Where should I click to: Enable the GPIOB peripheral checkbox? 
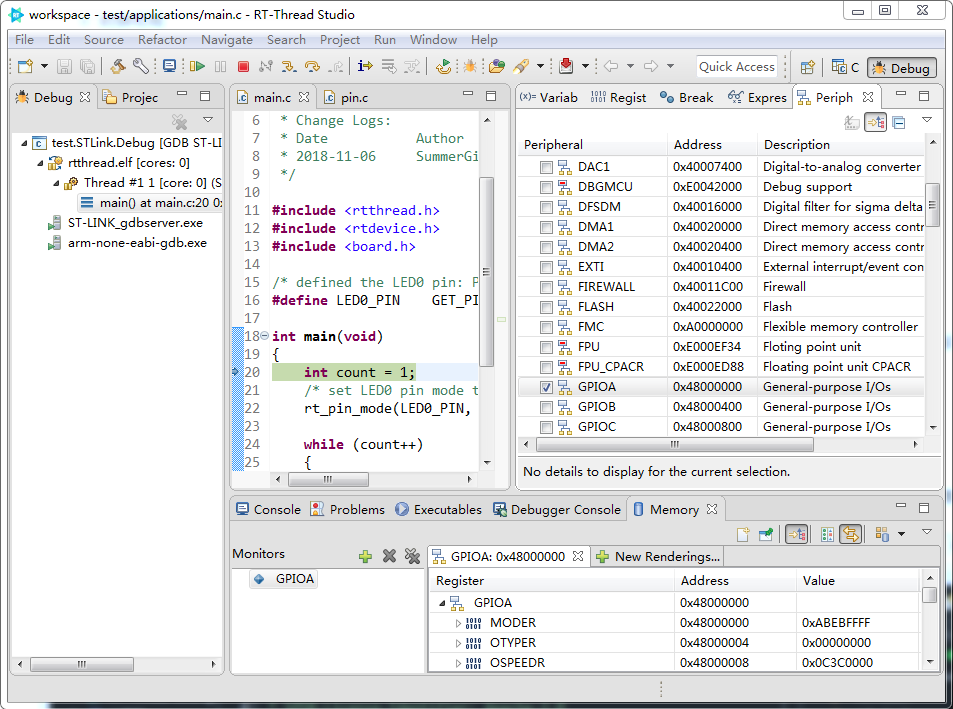click(546, 408)
